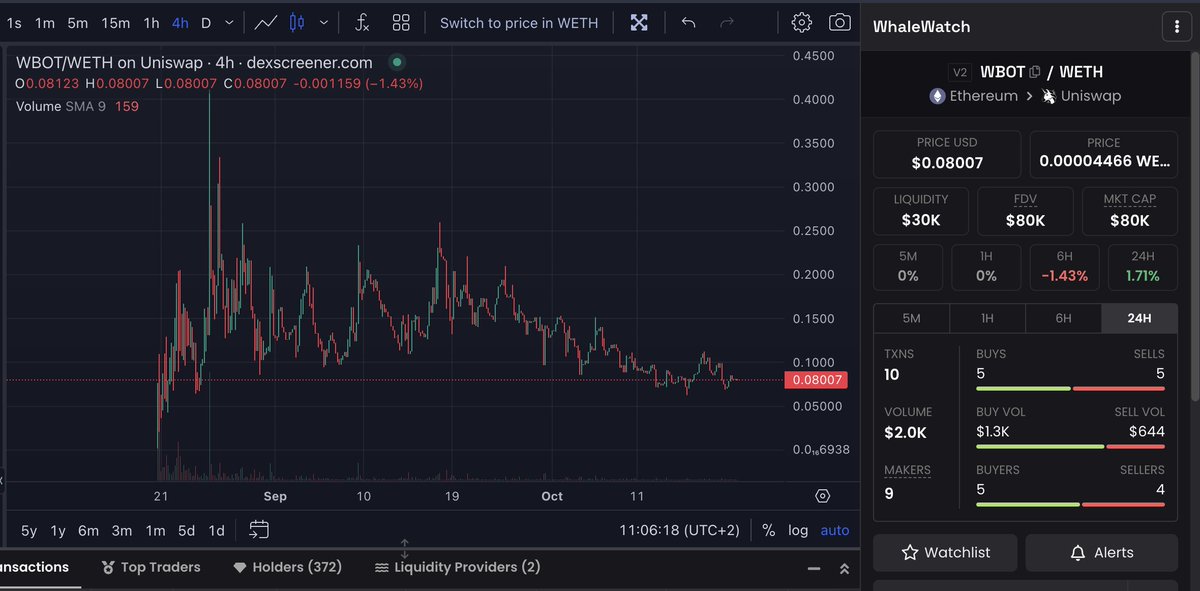1200x591 pixels.
Task: Open the indicators (fx) tool
Action: 362,22
